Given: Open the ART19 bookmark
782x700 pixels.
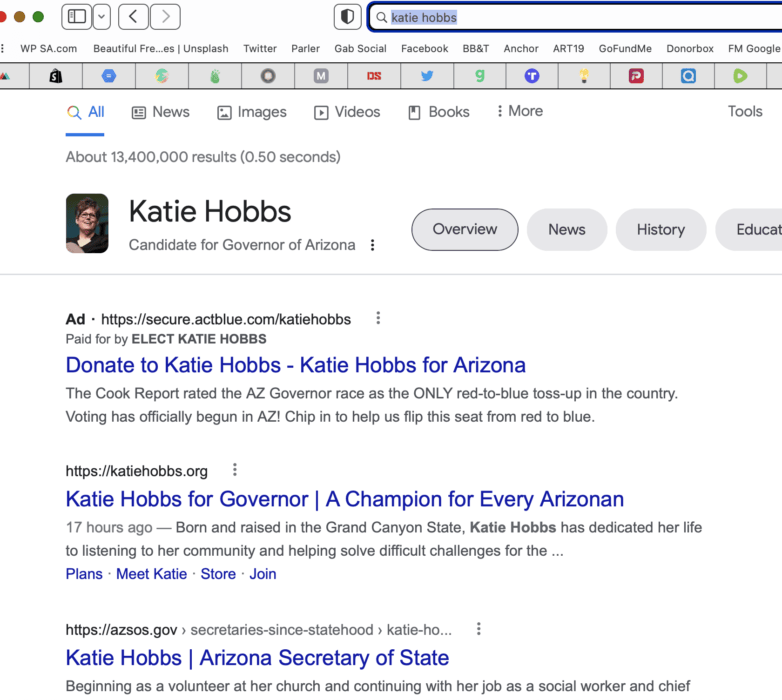Looking at the screenshot, I should pyautogui.click(x=568, y=48).
